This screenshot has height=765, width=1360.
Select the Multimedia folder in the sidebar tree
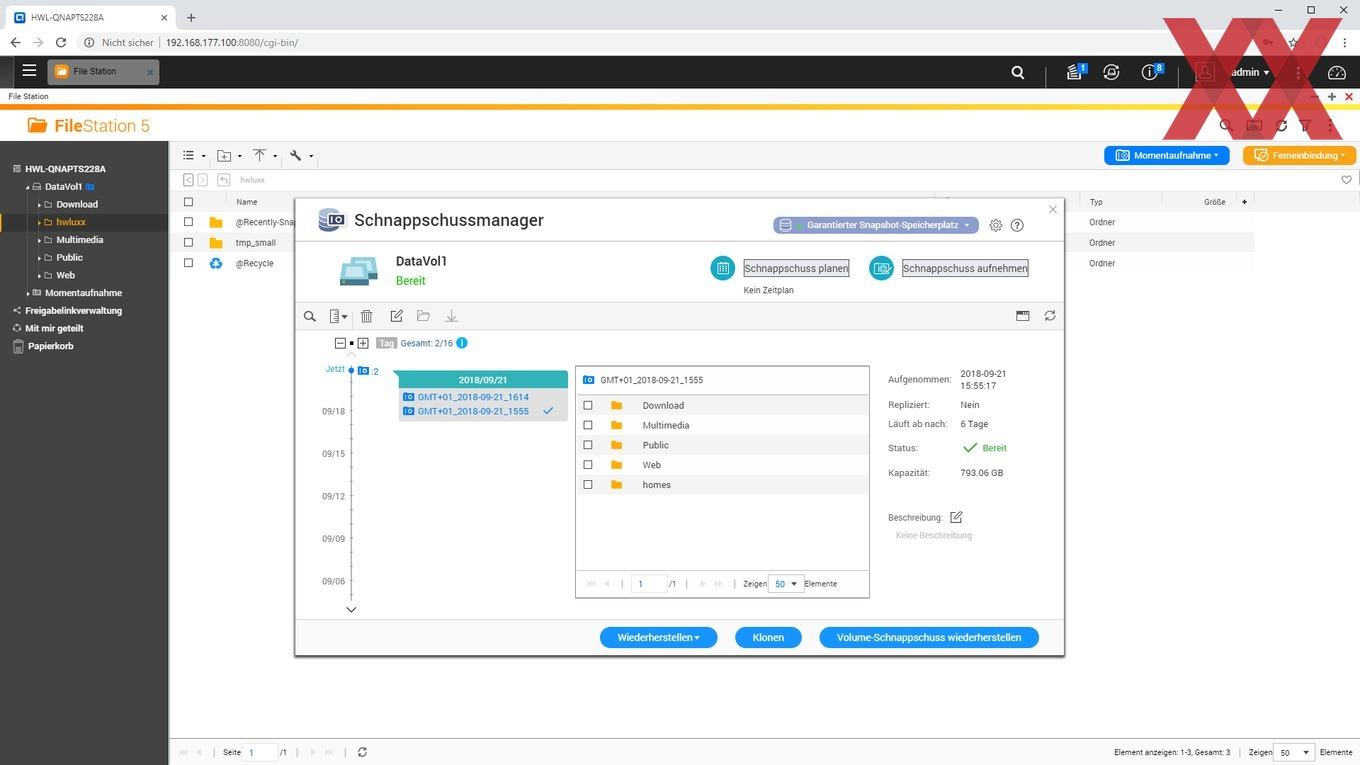(79, 240)
